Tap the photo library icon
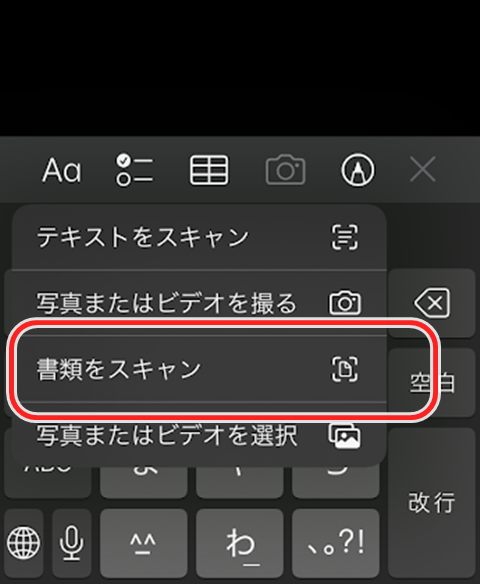Image resolution: width=480 pixels, height=584 pixels. click(344, 435)
